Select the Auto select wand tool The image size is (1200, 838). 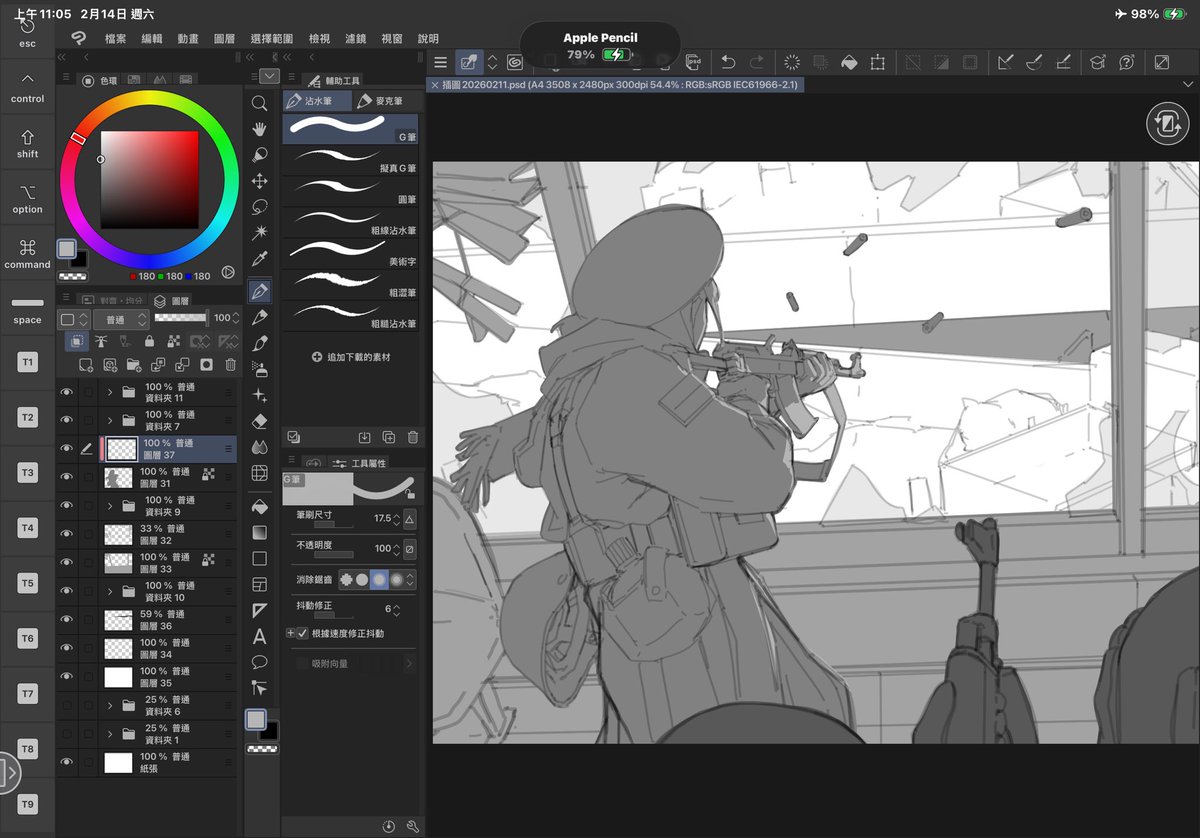coord(259,233)
